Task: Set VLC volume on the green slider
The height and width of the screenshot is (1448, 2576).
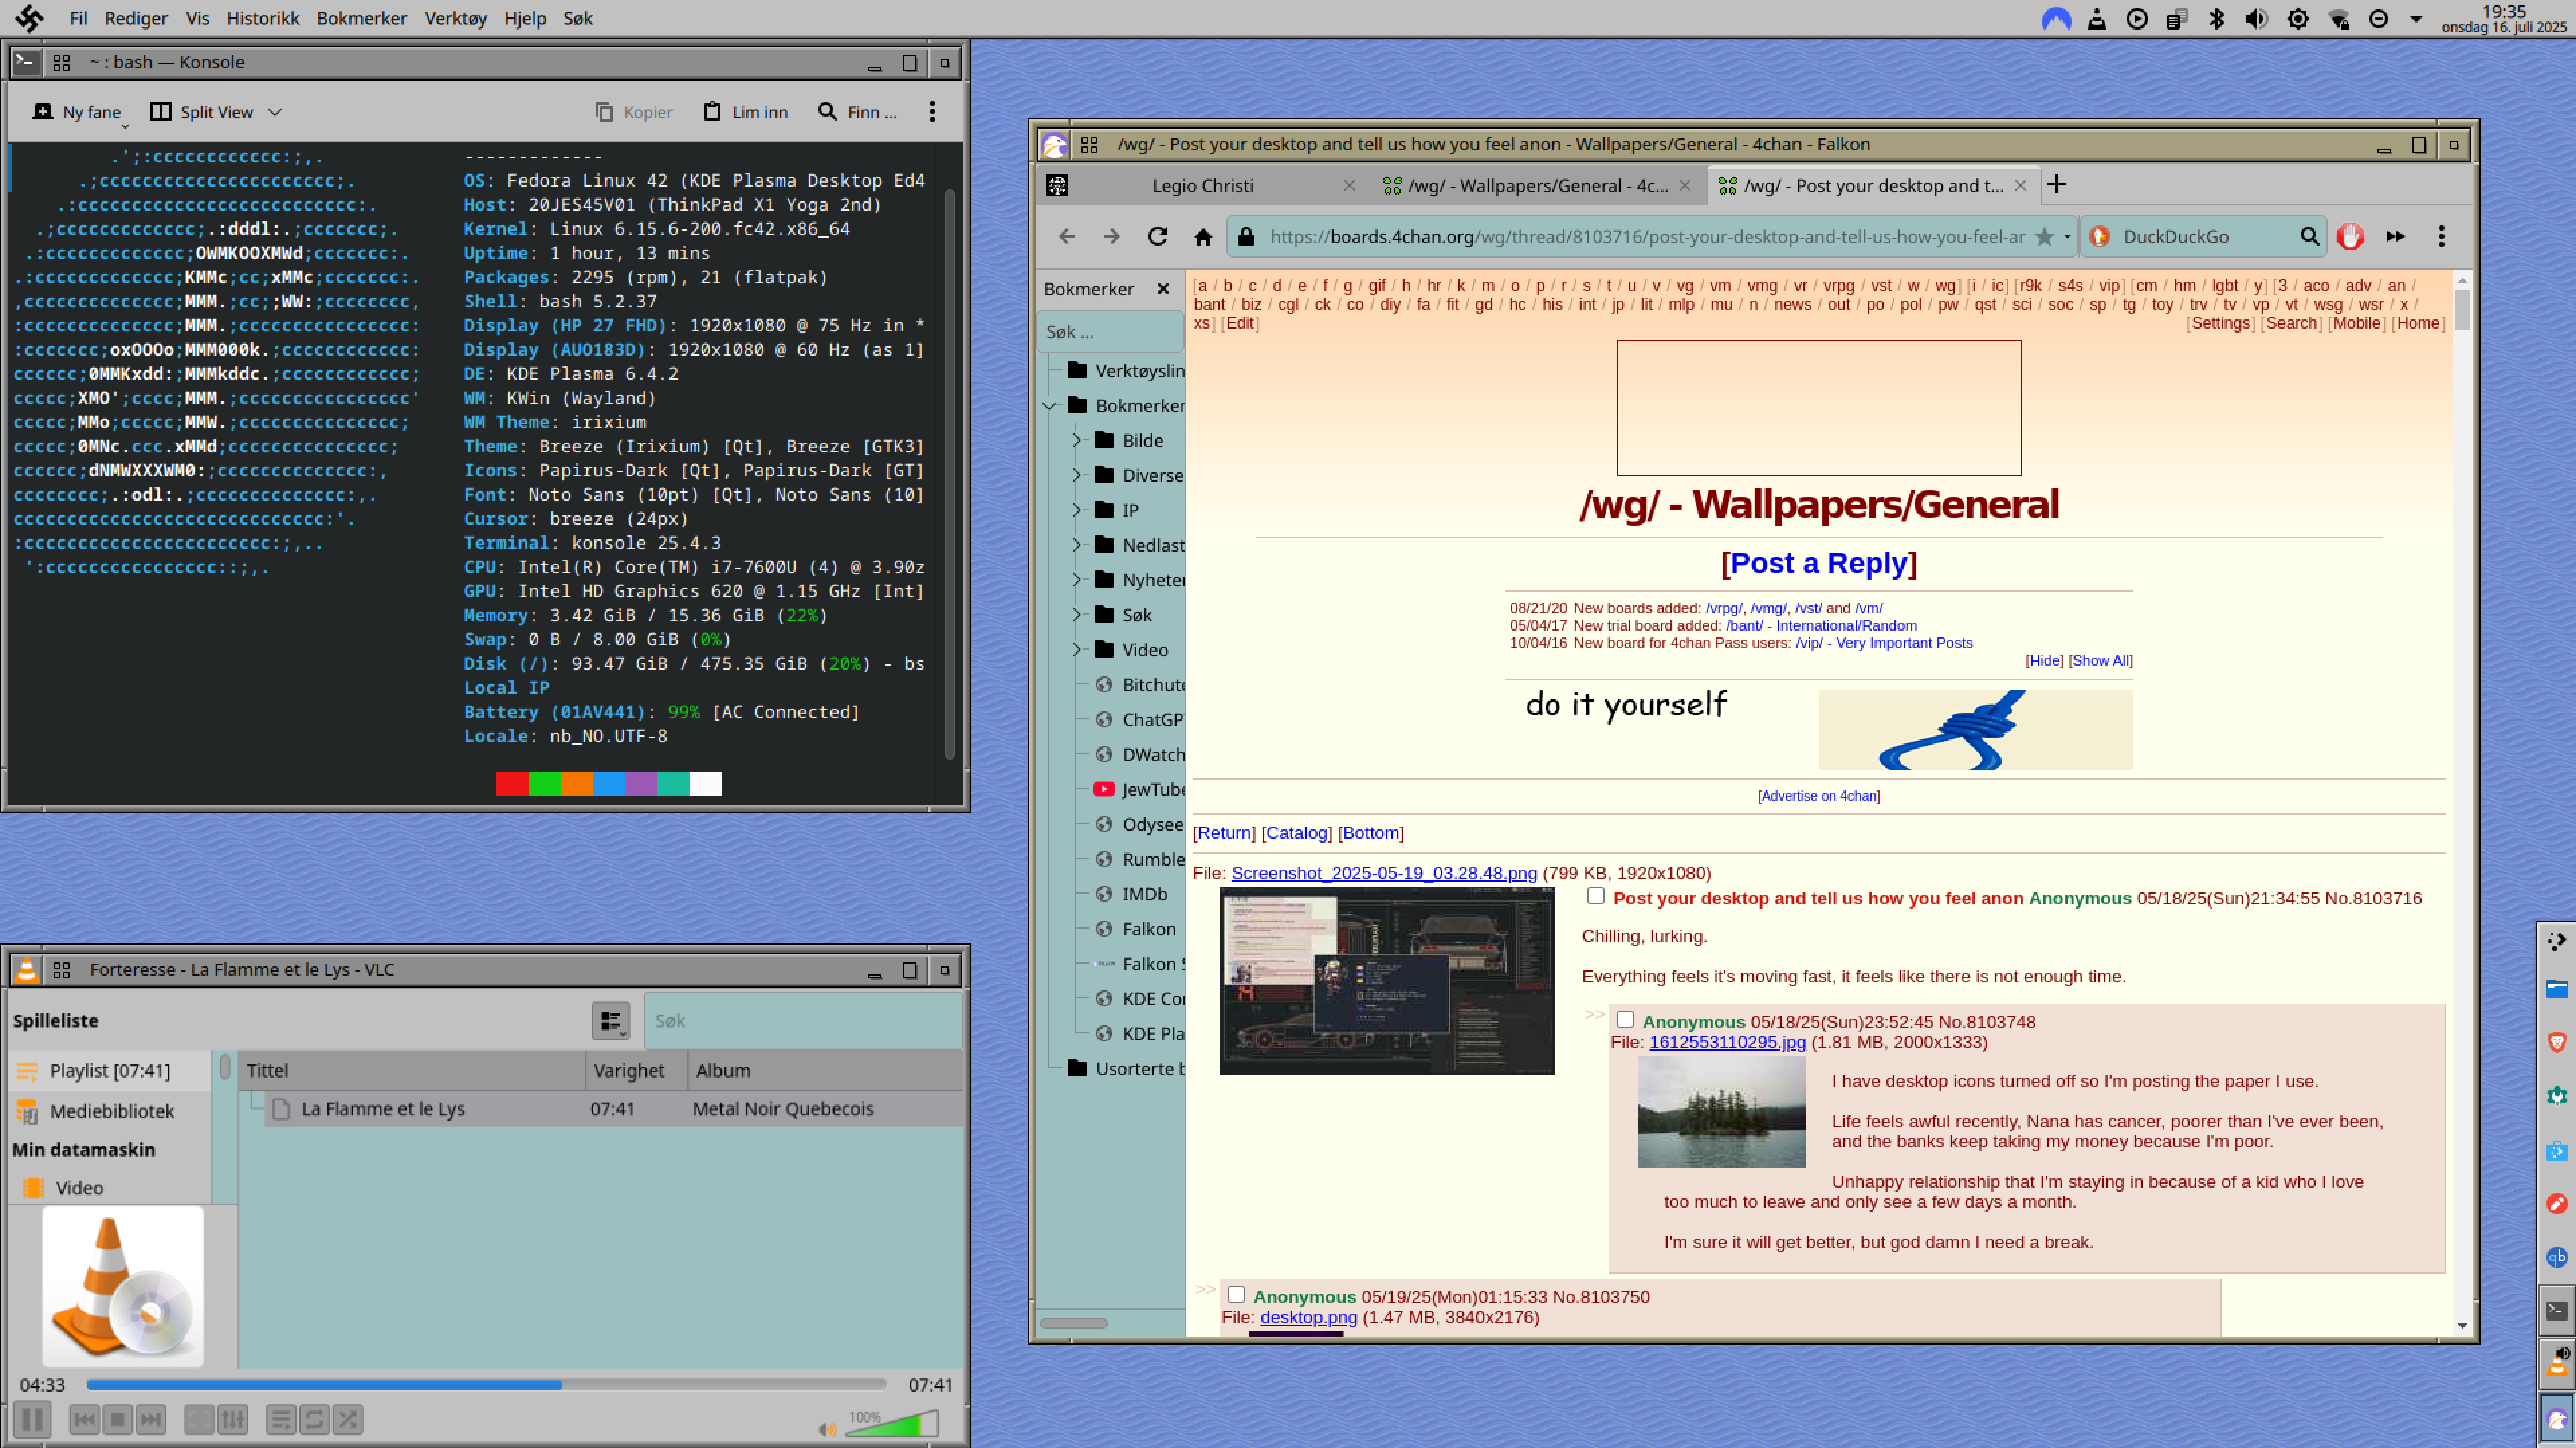Action: tap(892, 1423)
